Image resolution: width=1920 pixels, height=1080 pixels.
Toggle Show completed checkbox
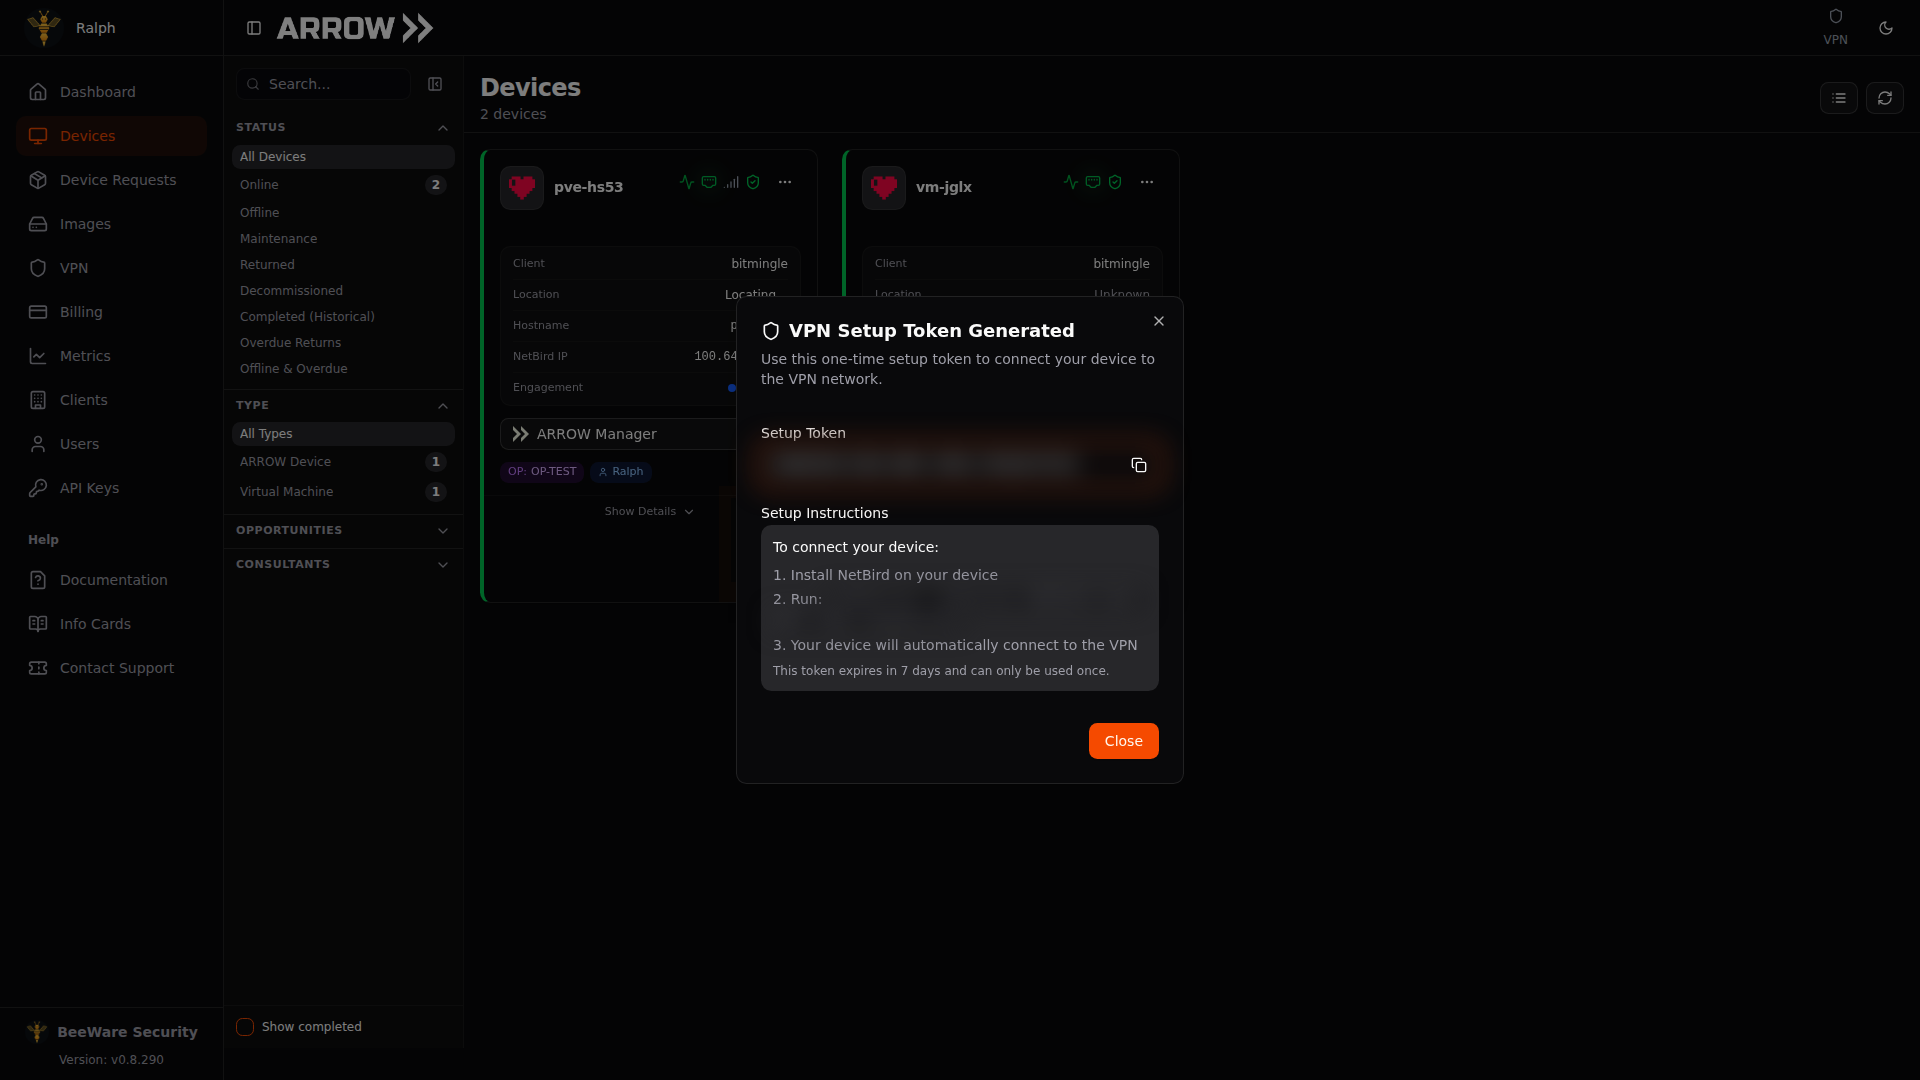(x=245, y=1027)
